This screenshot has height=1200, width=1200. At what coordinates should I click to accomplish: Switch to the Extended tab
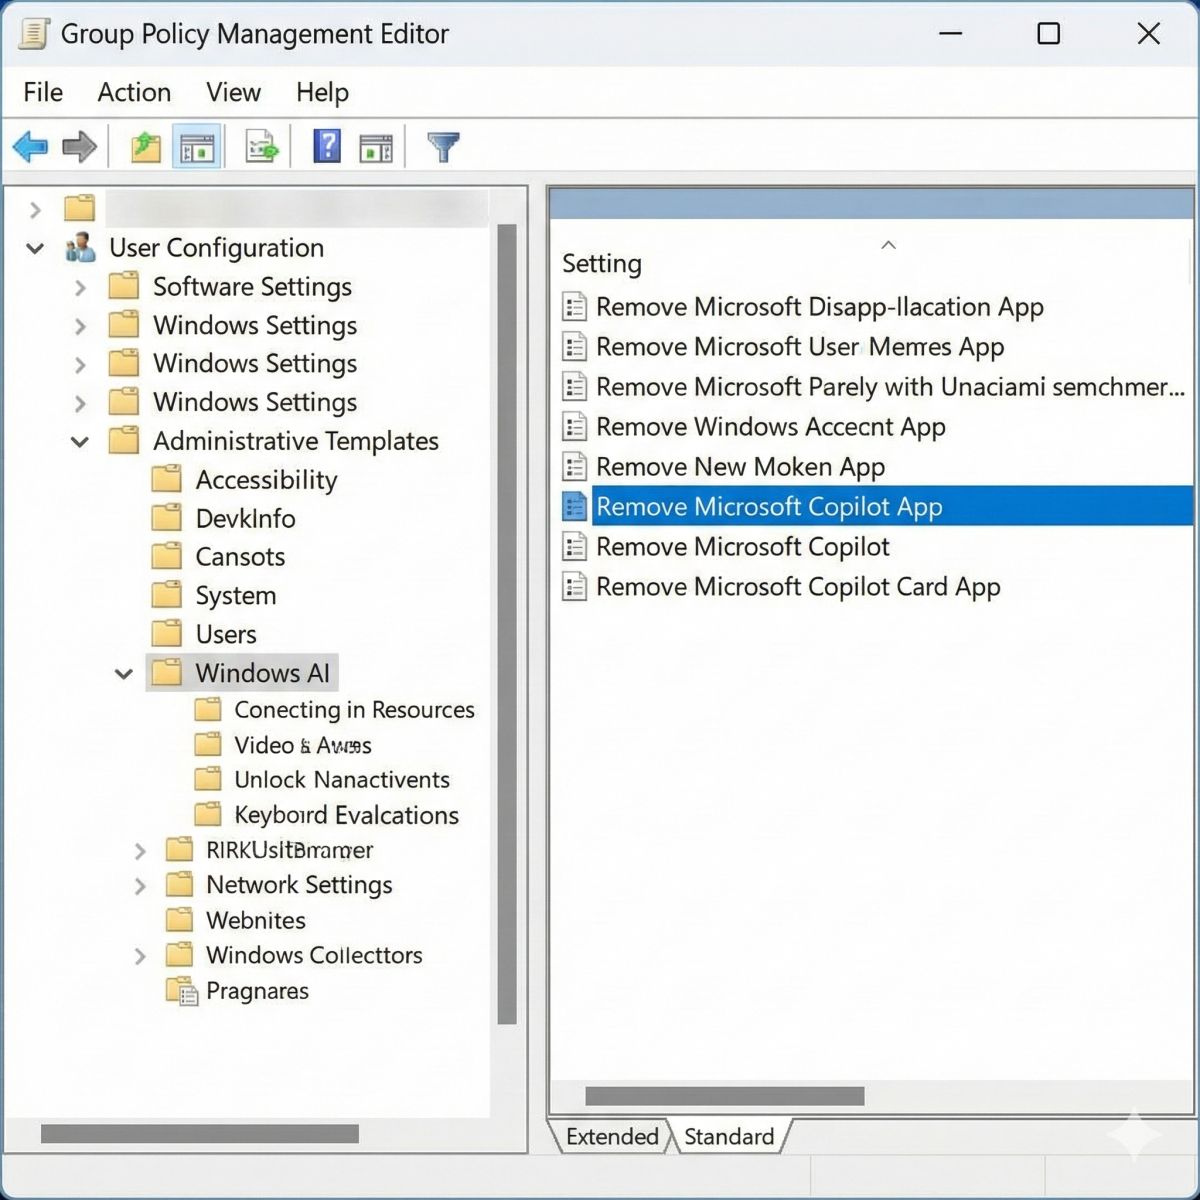tap(611, 1136)
